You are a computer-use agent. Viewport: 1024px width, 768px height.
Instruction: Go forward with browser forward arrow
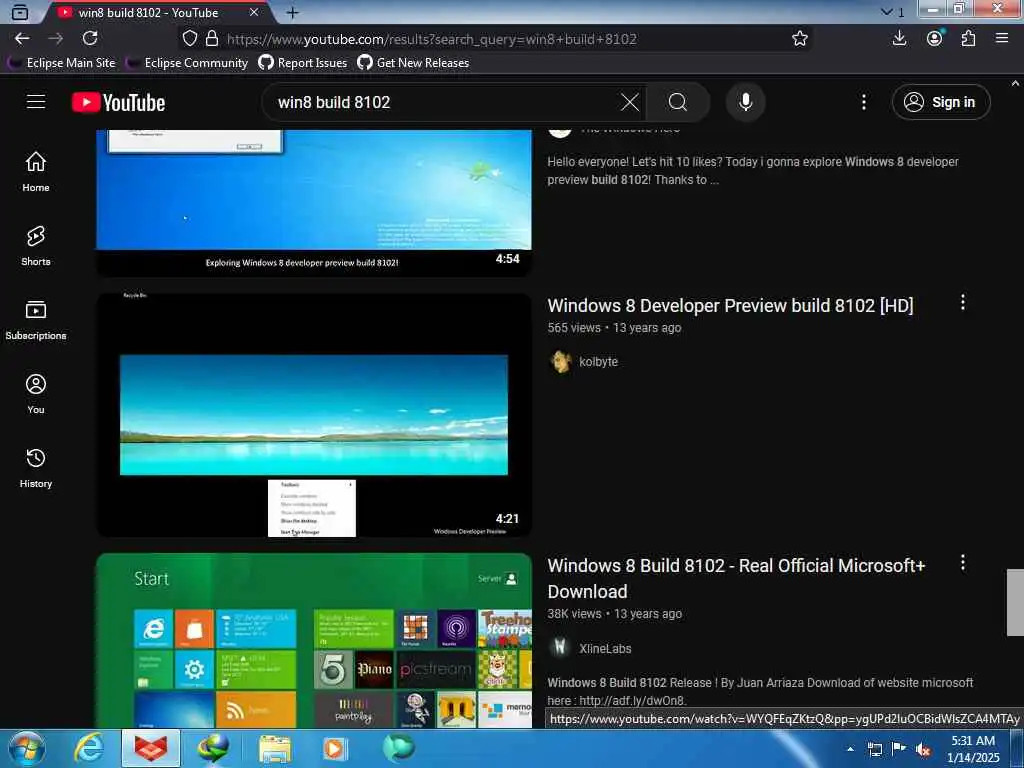[x=56, y=39]
